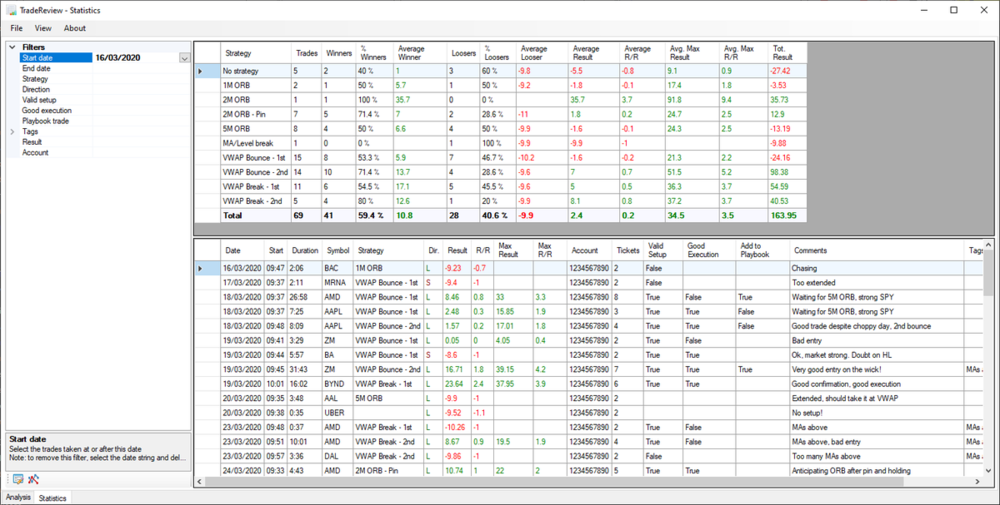Open the About menu
1000x505 pixels.
tap(75, 28)
